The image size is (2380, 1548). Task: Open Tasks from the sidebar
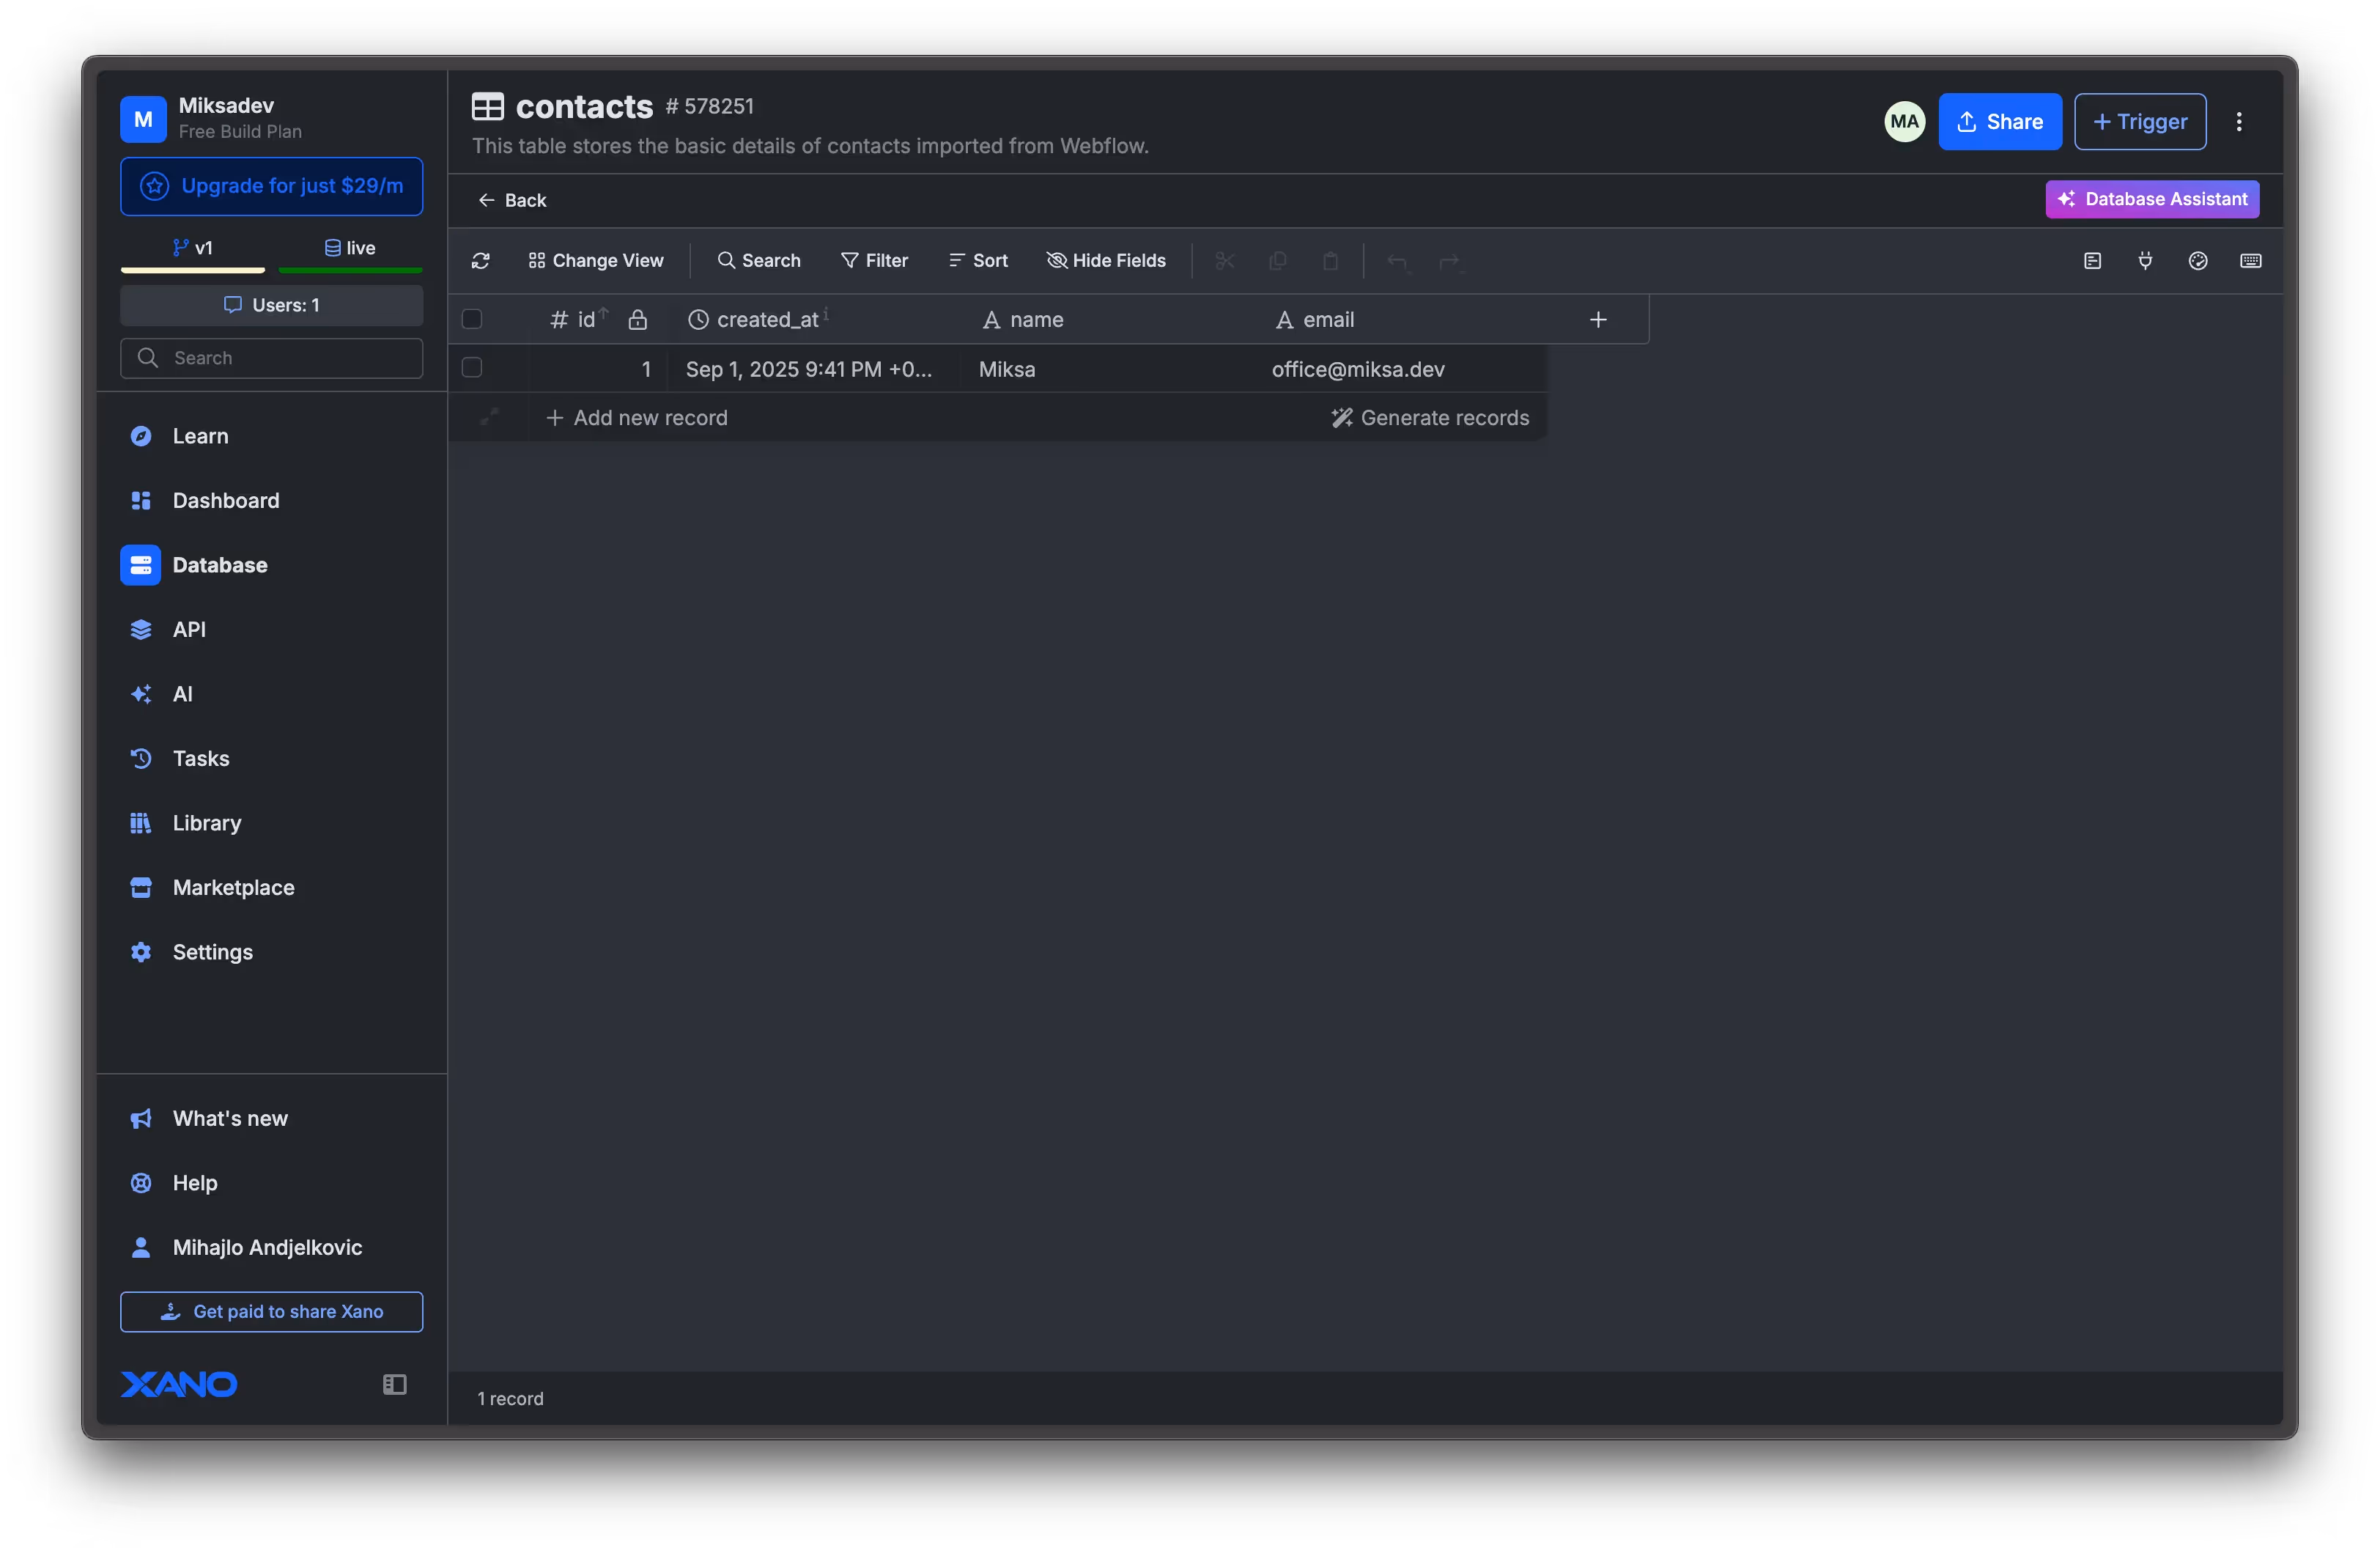(200, 758)
